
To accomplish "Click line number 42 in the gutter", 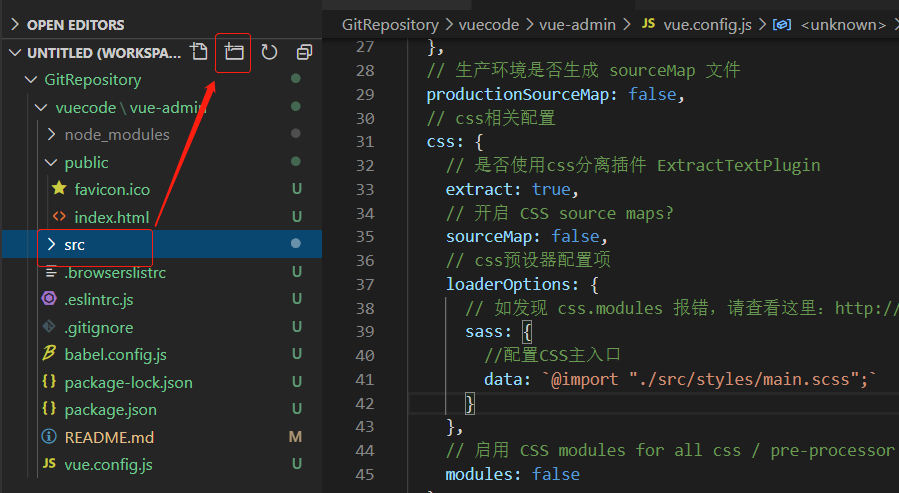I will pyautogui.click(x=365, y=404).
